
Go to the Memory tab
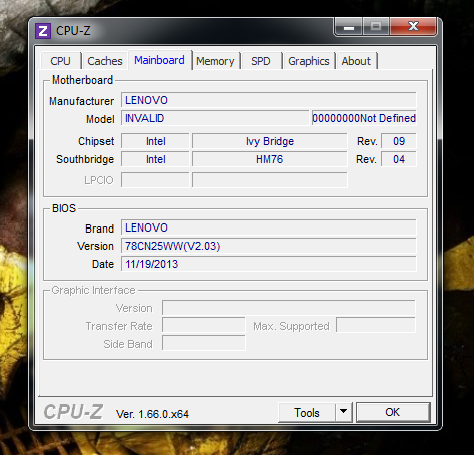pos(215,61)
